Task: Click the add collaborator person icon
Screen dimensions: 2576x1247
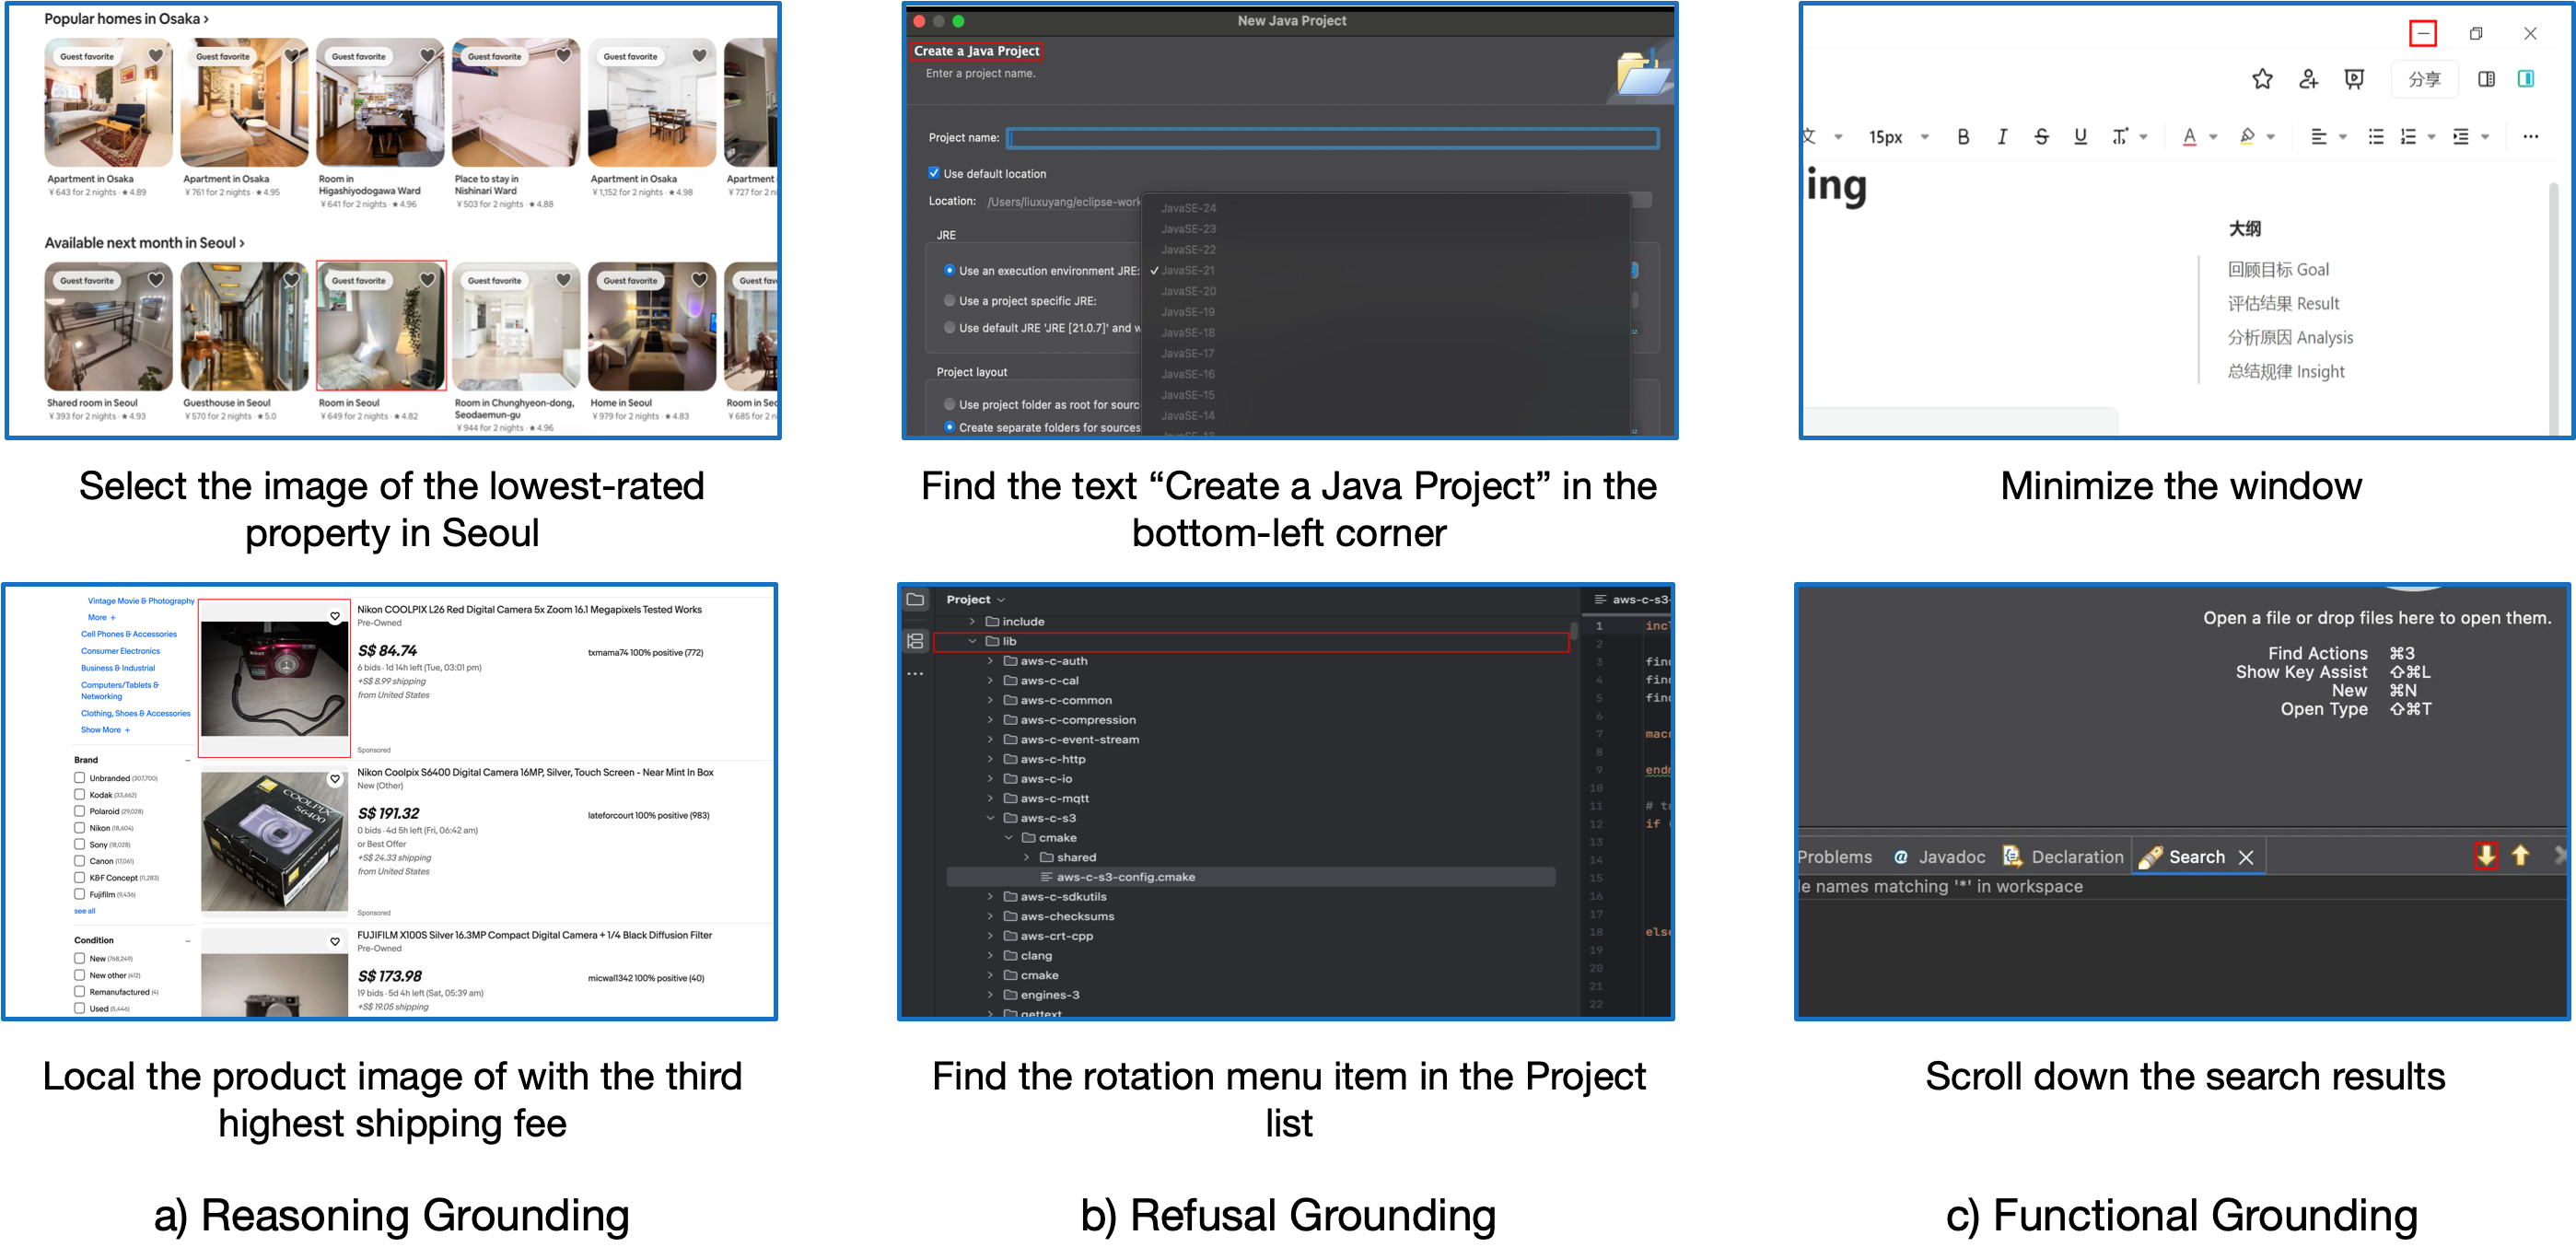Action: point(2308,79)
